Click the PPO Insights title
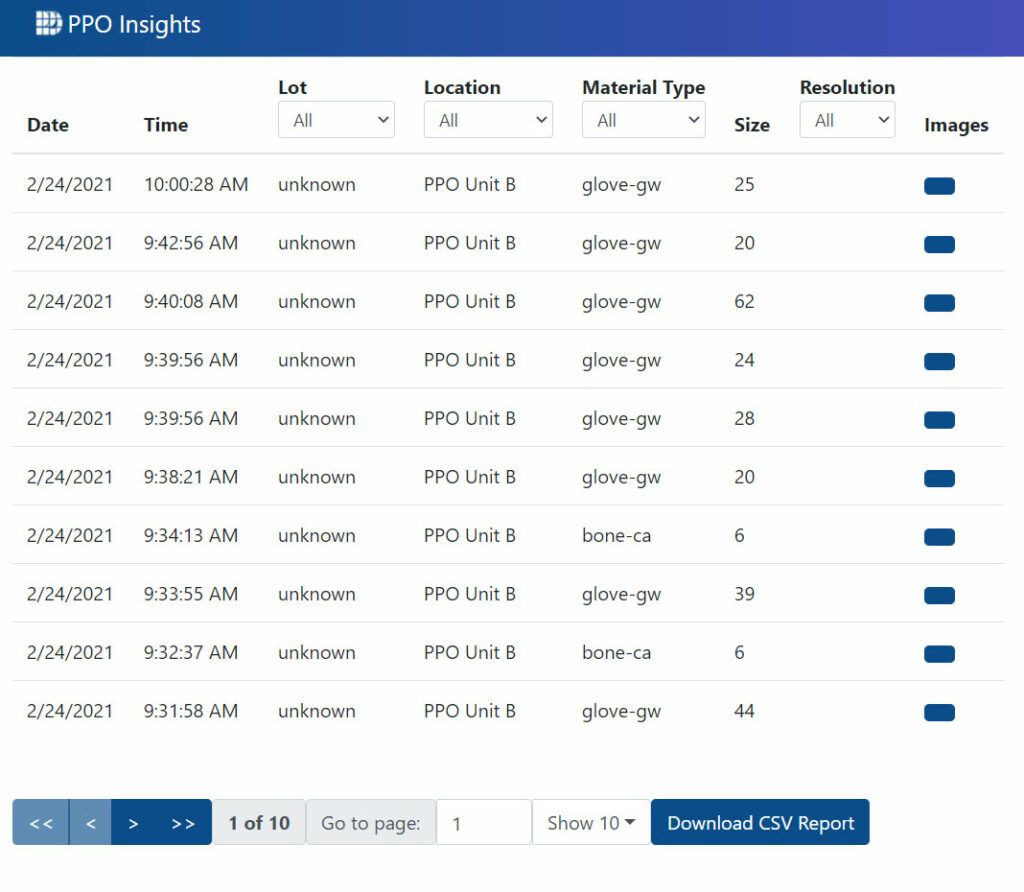This screenshot has width=1024, height=892. 134,24
